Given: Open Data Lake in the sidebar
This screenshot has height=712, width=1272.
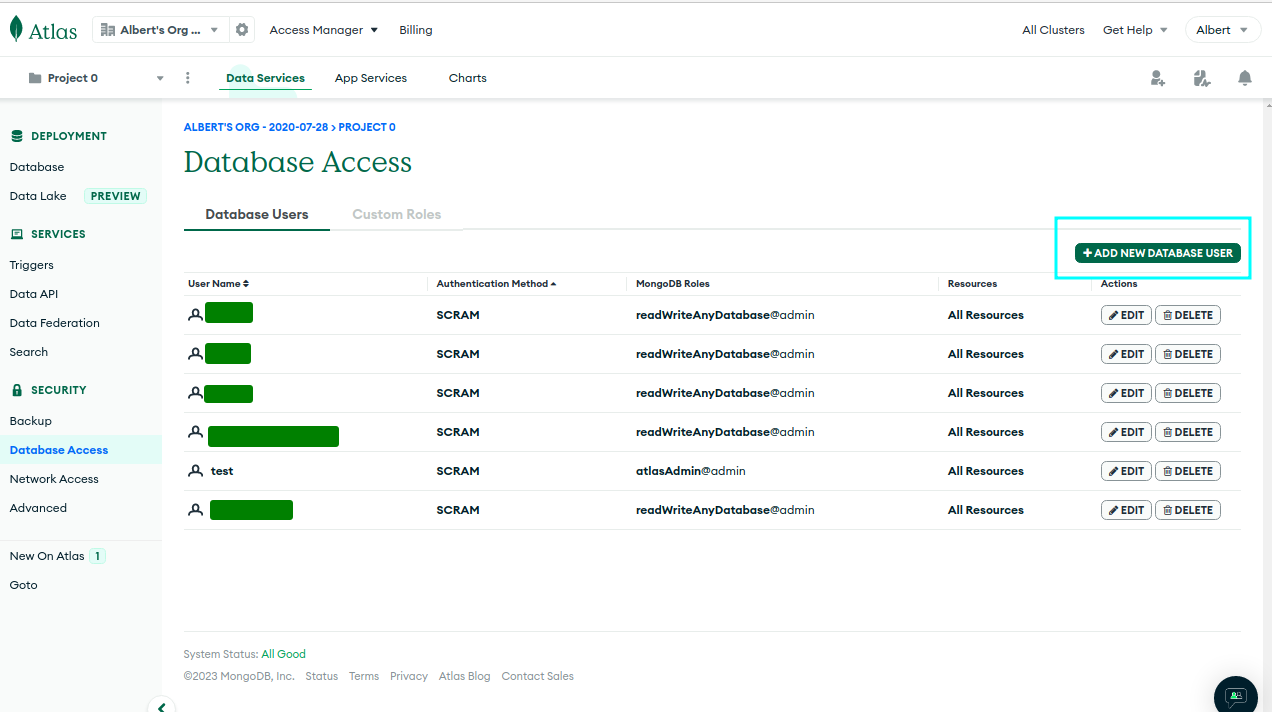Looking at the screenshot, I should [38, 196].
